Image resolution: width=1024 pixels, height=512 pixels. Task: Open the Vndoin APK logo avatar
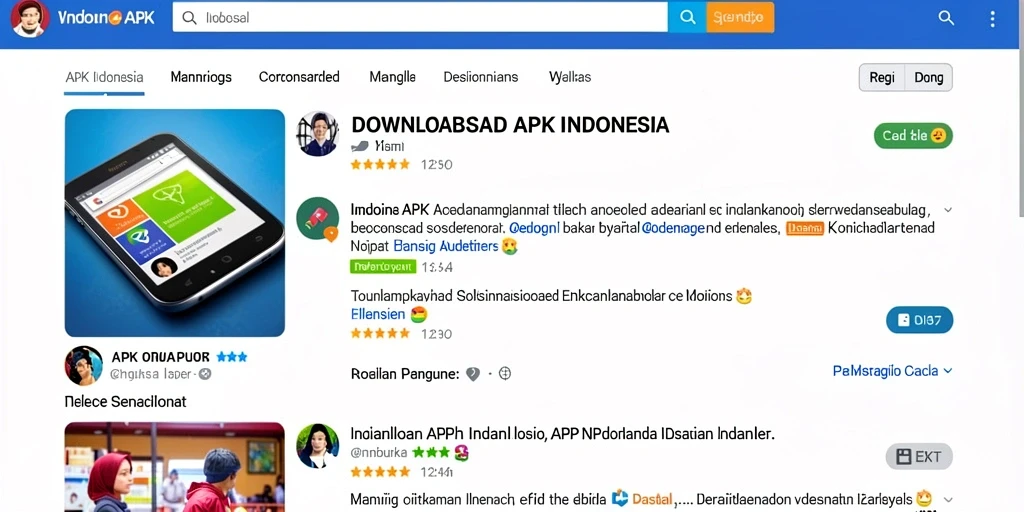pos(29,18)
